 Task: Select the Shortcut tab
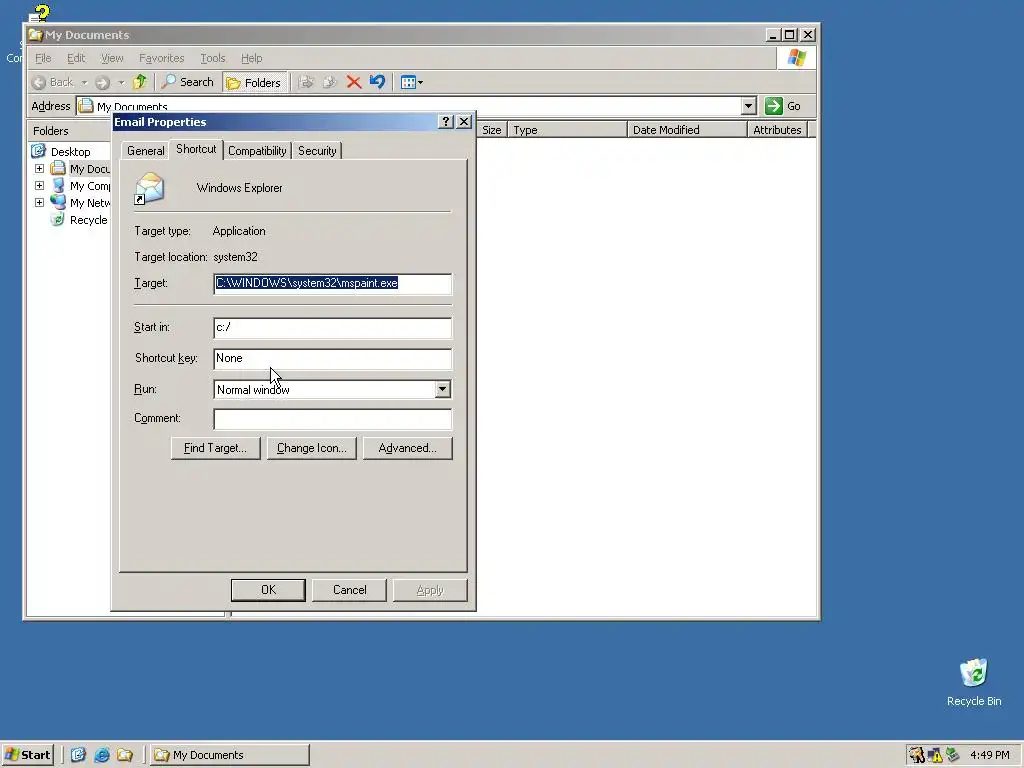[x=196, y=149]
